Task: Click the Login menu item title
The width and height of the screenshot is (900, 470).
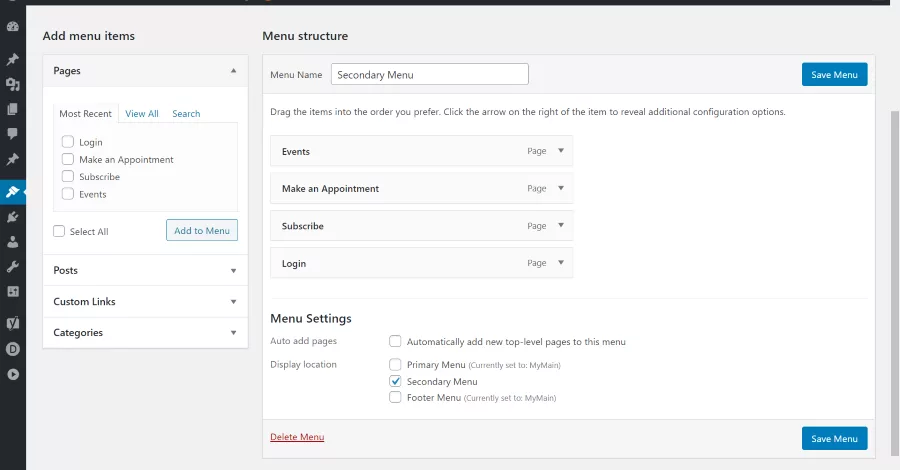Action: [x=294, y=263]
